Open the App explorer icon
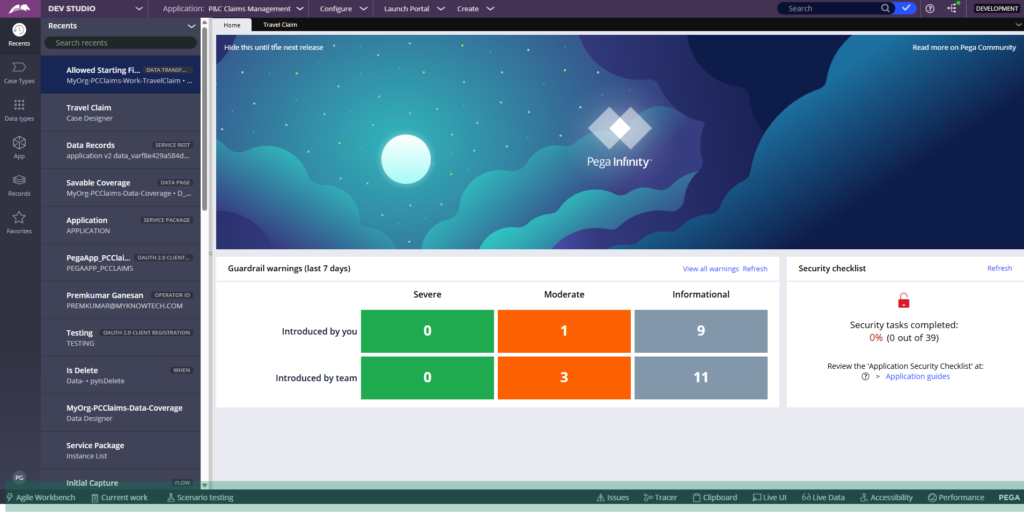The image size is (1024, 512). 19,148
